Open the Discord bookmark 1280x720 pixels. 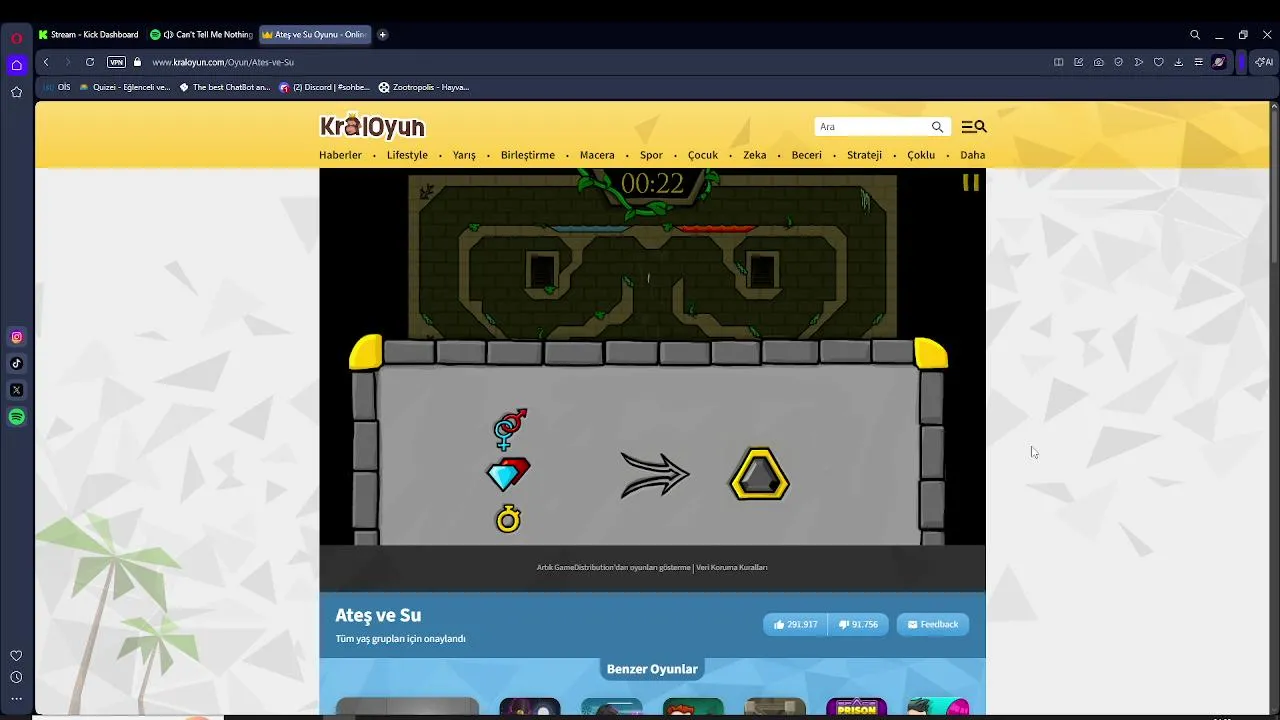tap(325, 87)
